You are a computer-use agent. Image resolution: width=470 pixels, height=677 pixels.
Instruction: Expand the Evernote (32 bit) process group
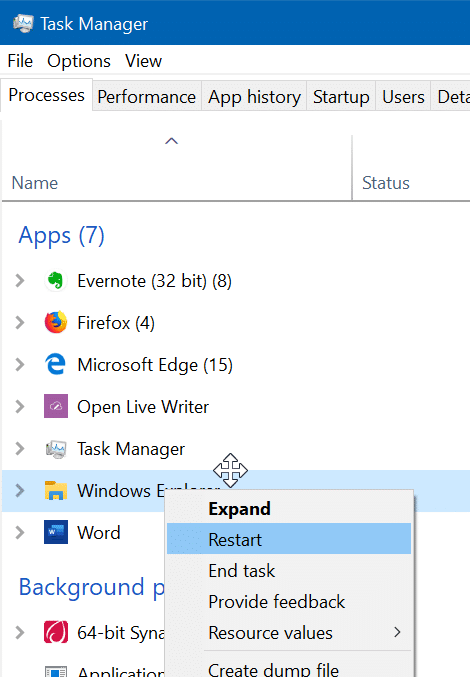19,281
